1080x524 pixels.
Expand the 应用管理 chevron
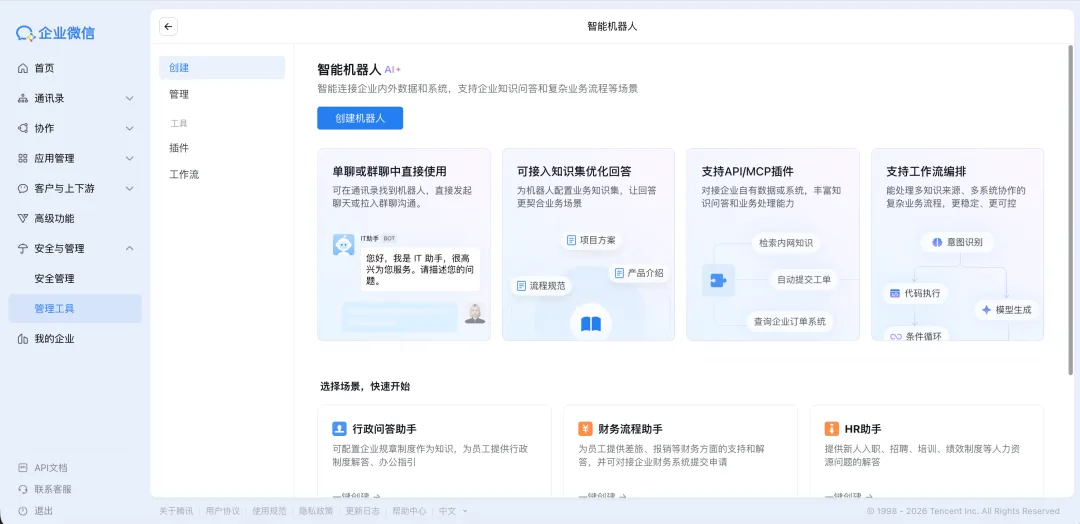coord(129,158)
